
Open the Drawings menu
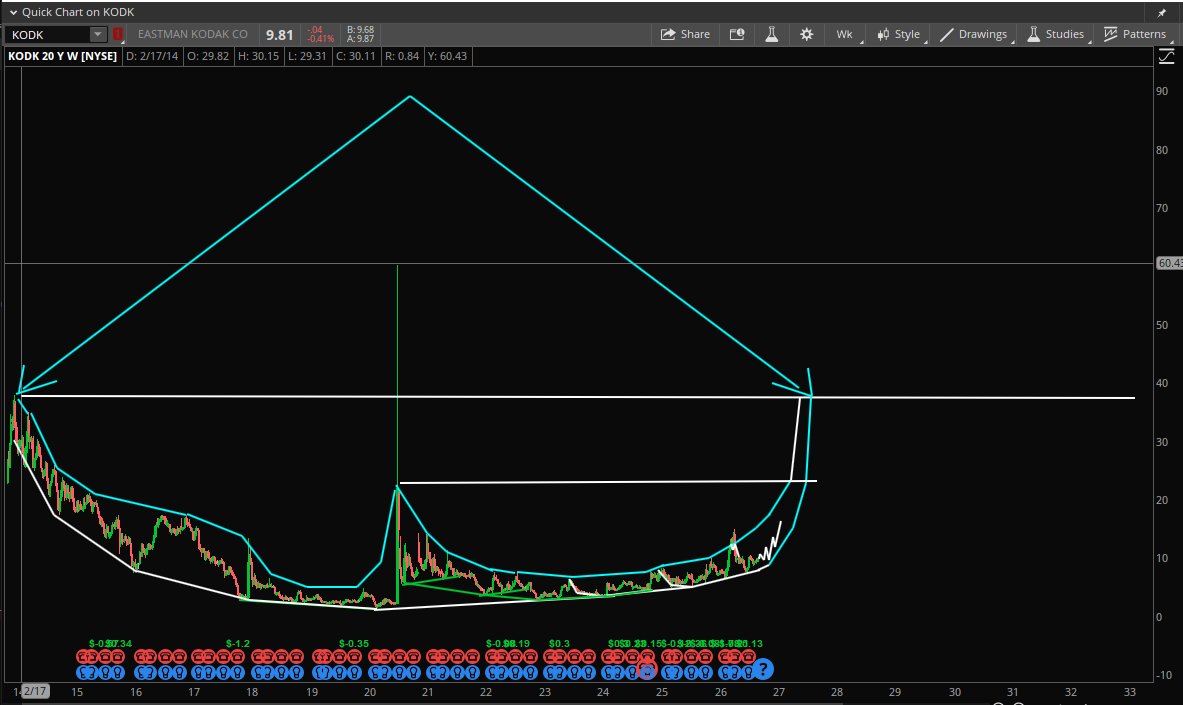click(973, 34)
